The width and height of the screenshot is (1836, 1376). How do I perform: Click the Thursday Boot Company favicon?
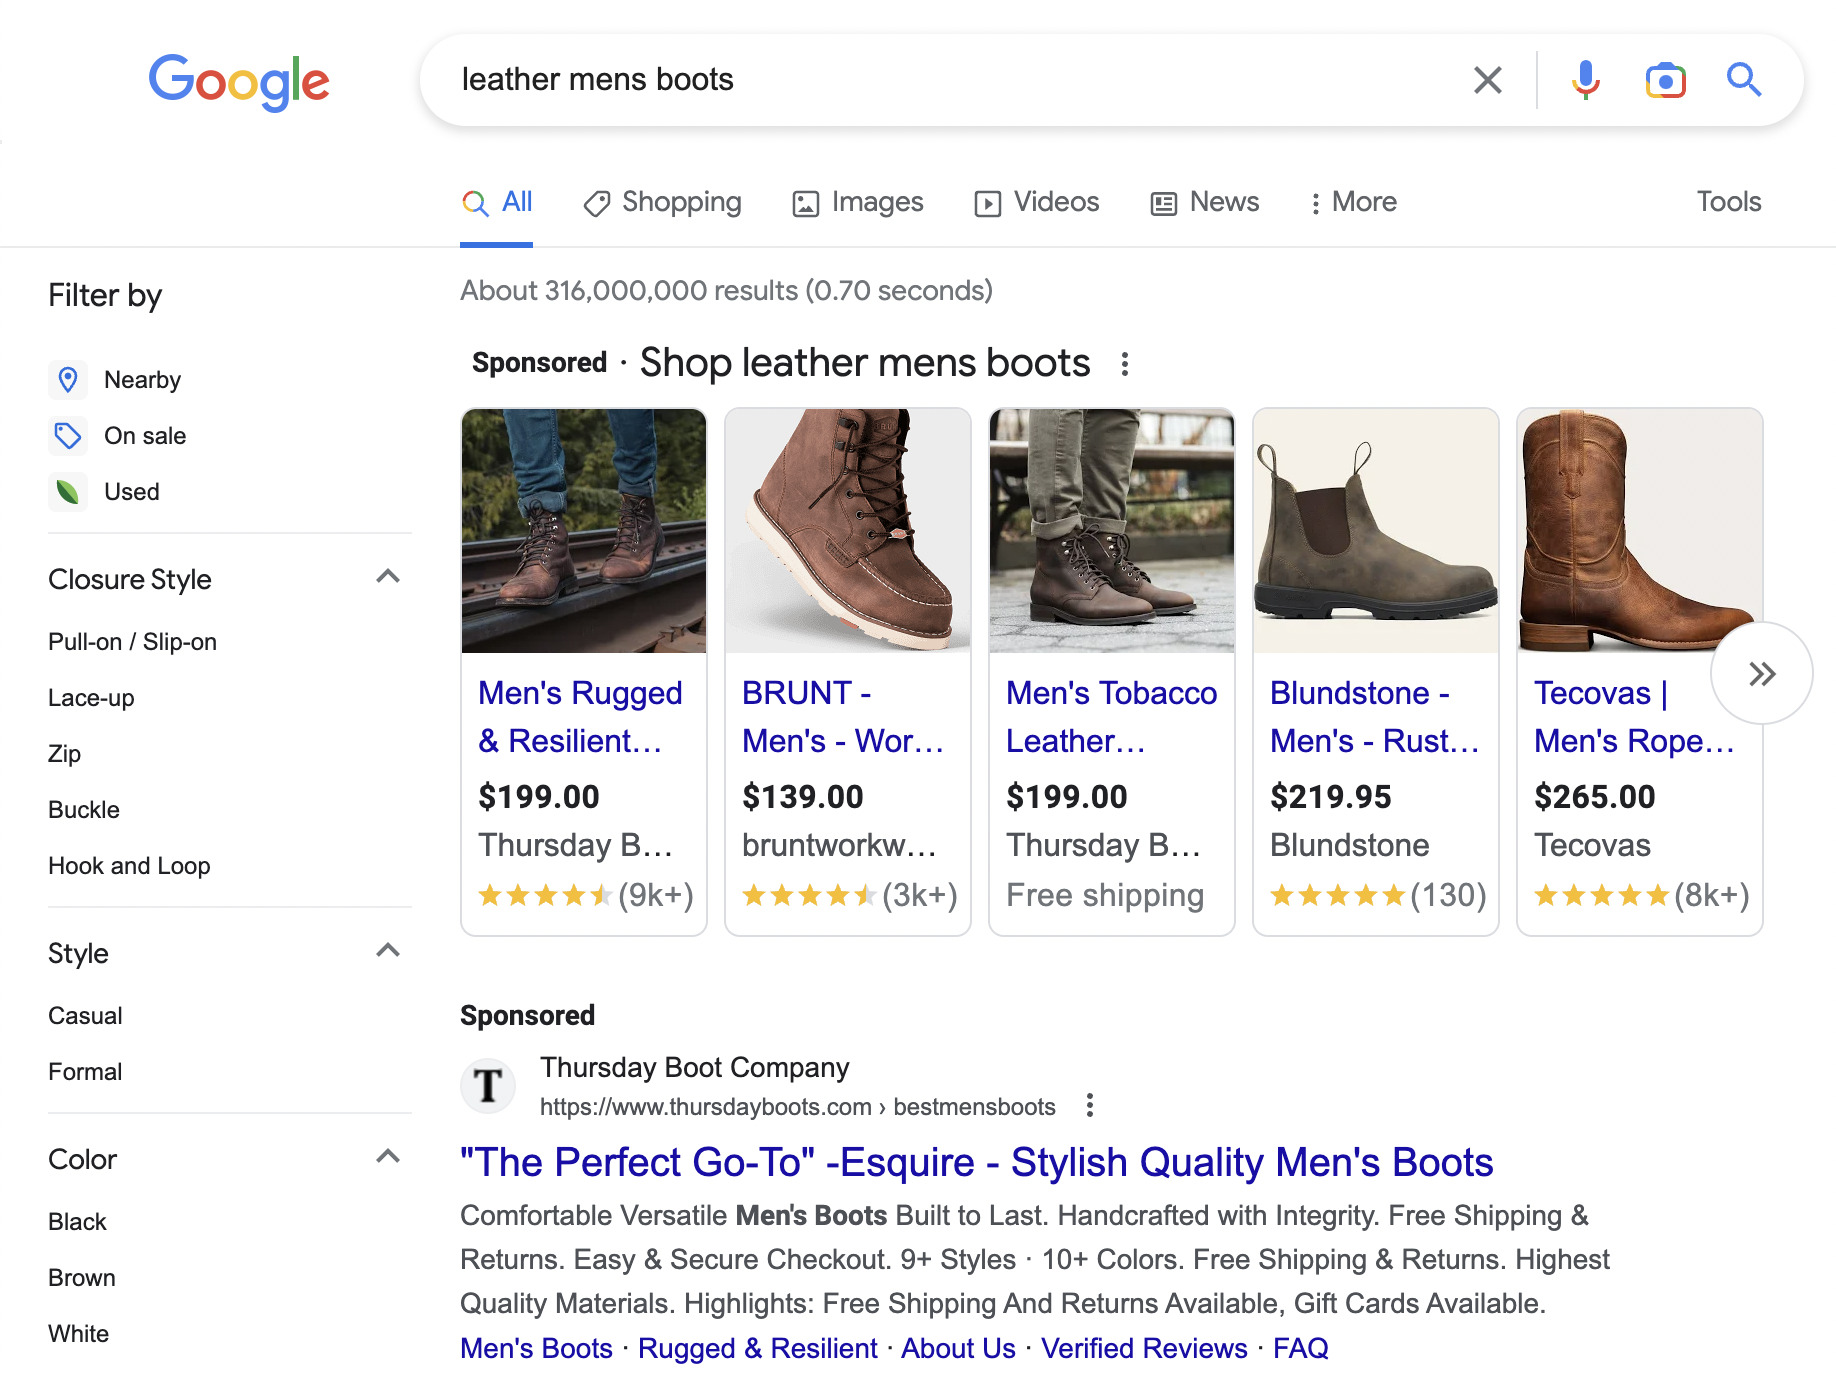coord(488,1085)
